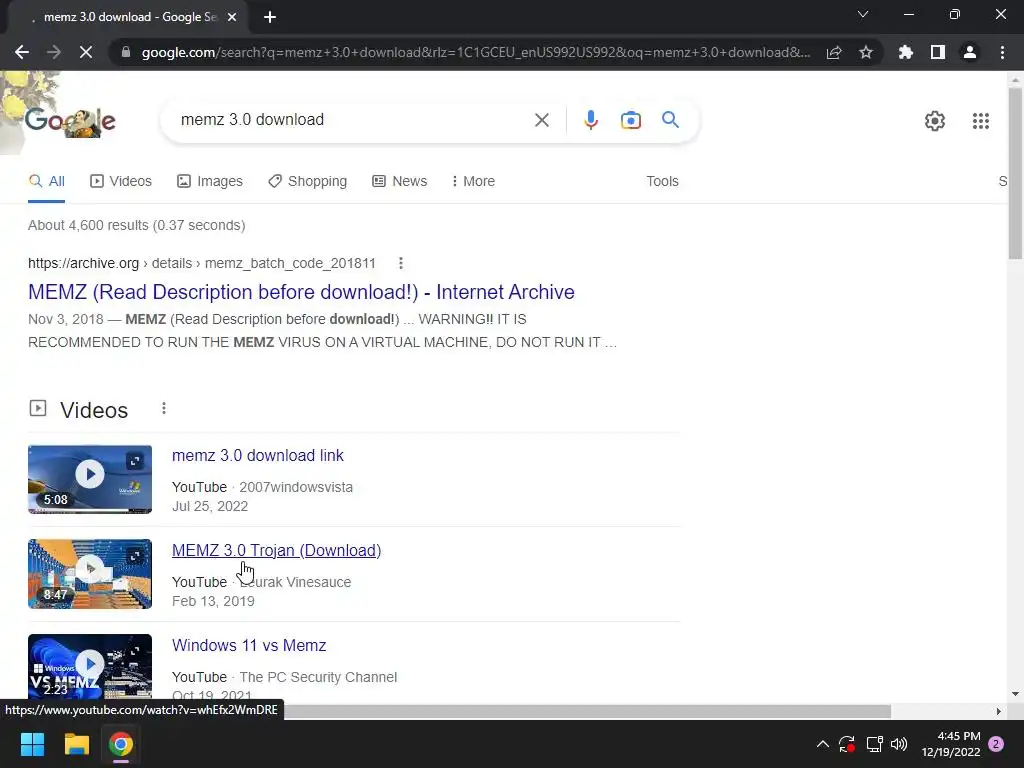Screen dimensions: 1024x768
Task: Toggle the browser side panel icon
Action: pyautogui.click(x=938, y=52)
